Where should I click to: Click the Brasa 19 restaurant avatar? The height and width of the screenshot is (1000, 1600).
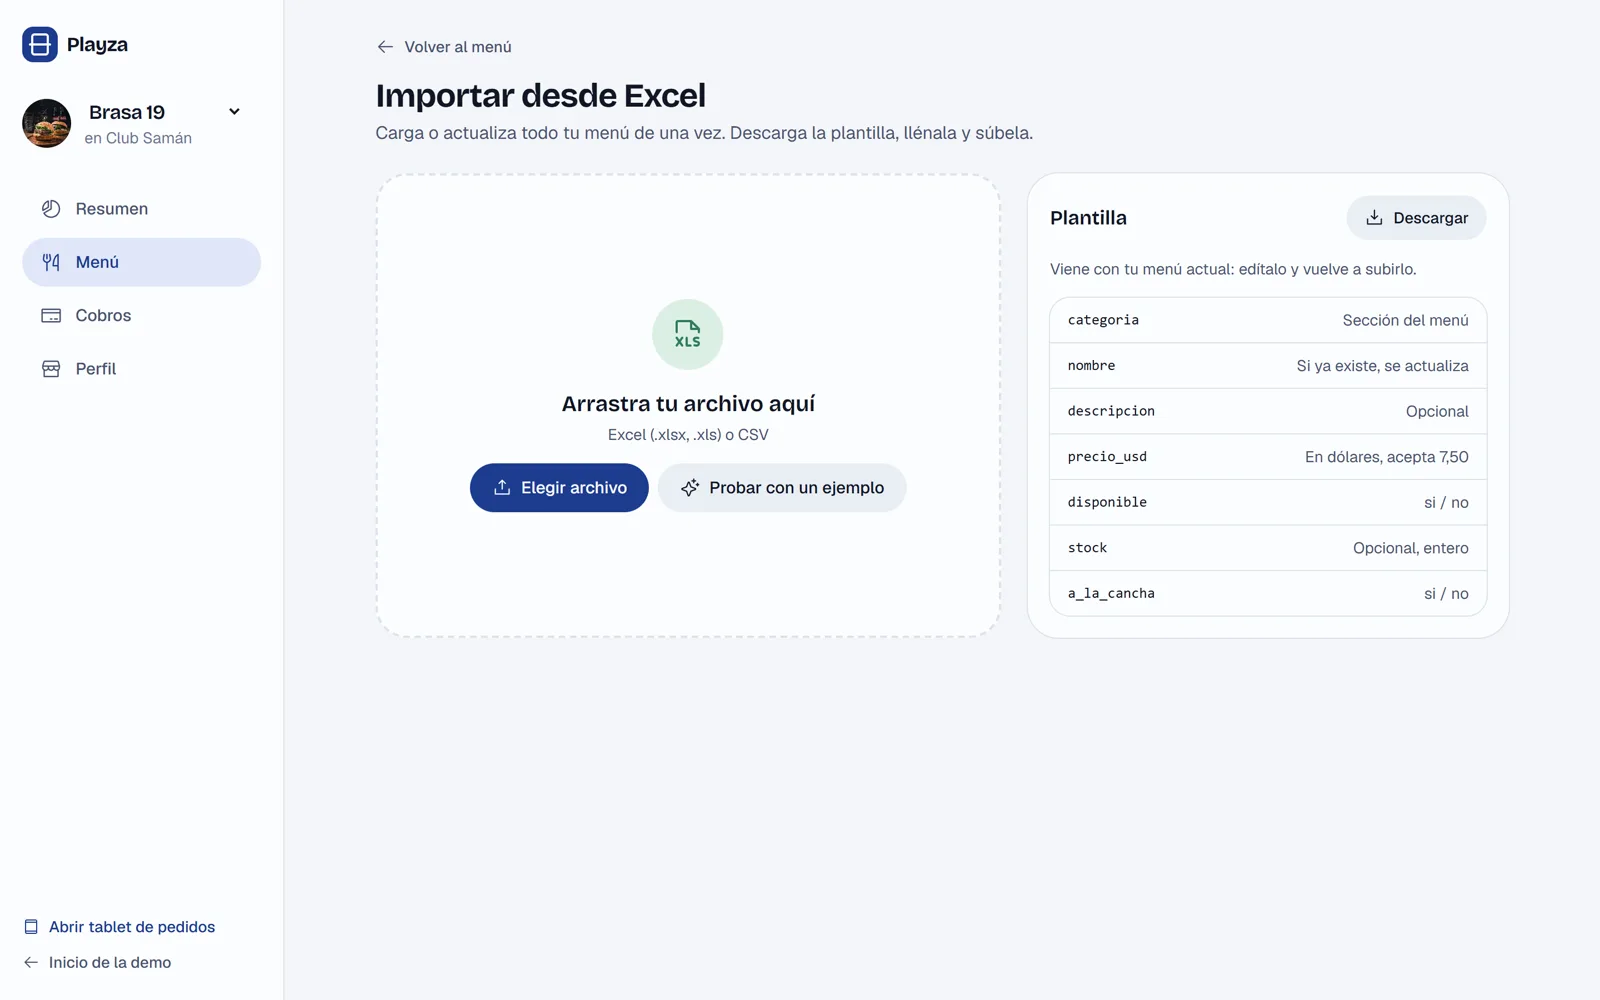[47, 123]
